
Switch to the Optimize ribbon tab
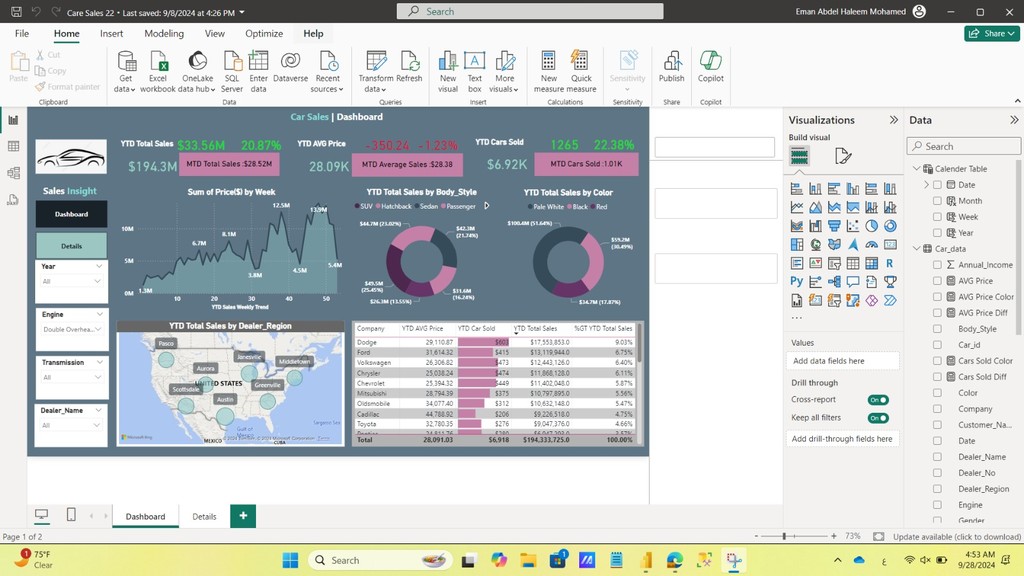[x=264, y=33]
